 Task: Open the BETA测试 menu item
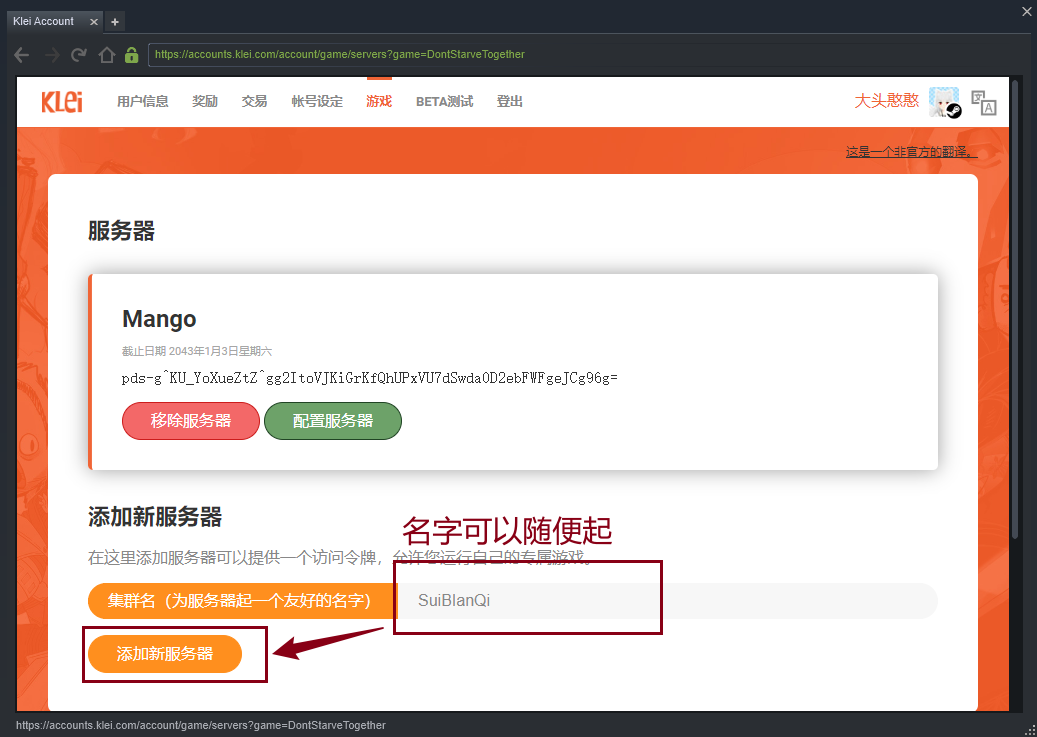[x=444, y=101]
